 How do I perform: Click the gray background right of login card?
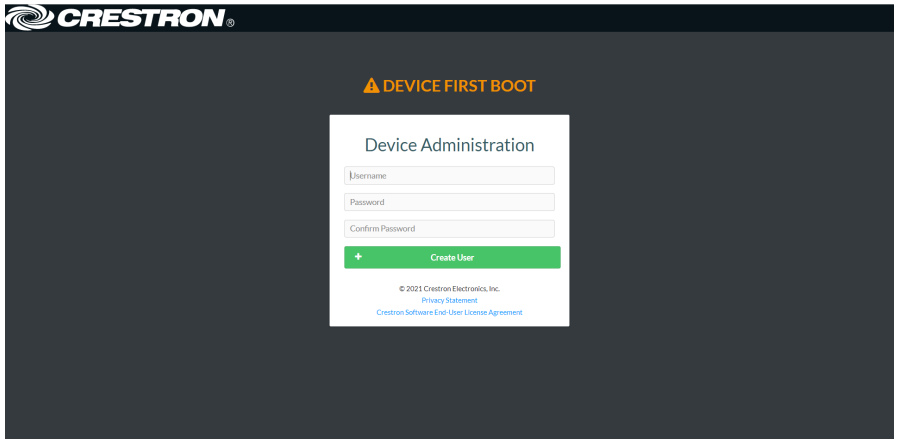730,220
